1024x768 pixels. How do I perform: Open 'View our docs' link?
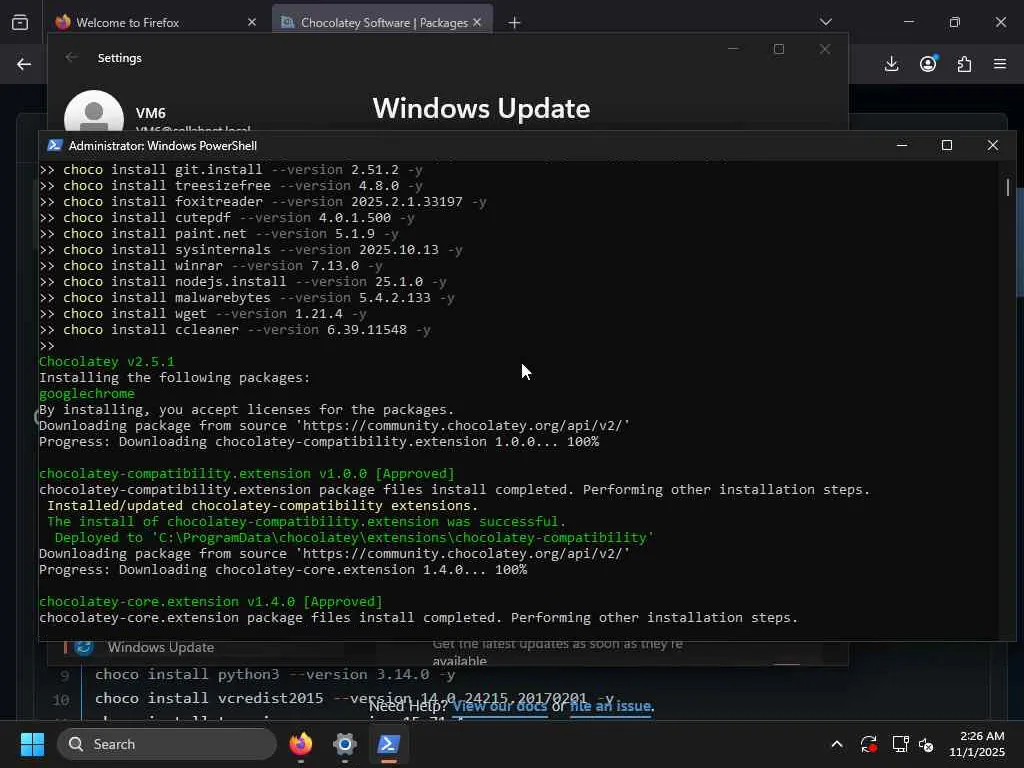pos(500,706)
